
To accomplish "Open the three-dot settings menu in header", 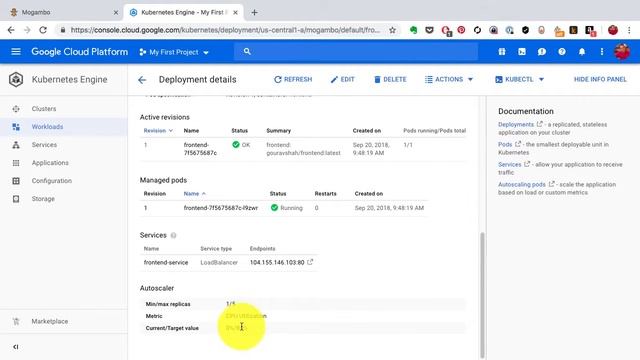I will point(602,52).
